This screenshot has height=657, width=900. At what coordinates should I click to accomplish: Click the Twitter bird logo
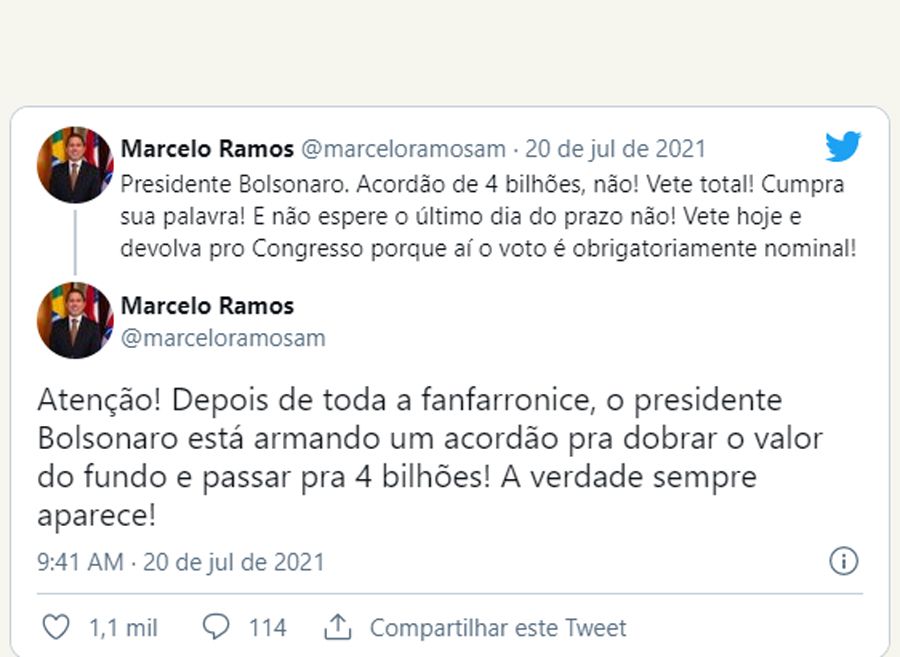coord(842,148)
